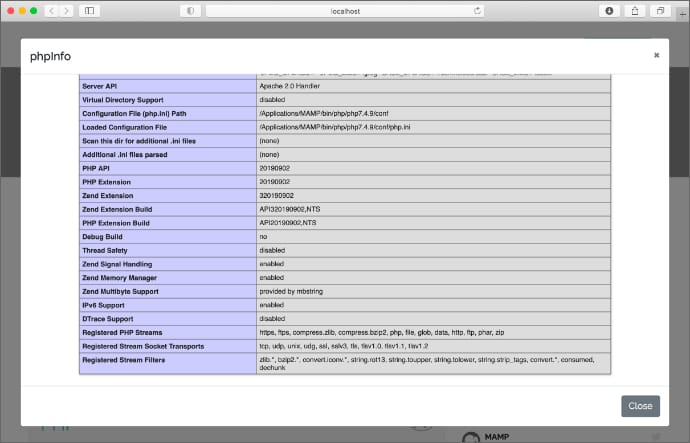Minimize the window with the yellow button
This screenshot has height=443, width=690.
[21, 10]
